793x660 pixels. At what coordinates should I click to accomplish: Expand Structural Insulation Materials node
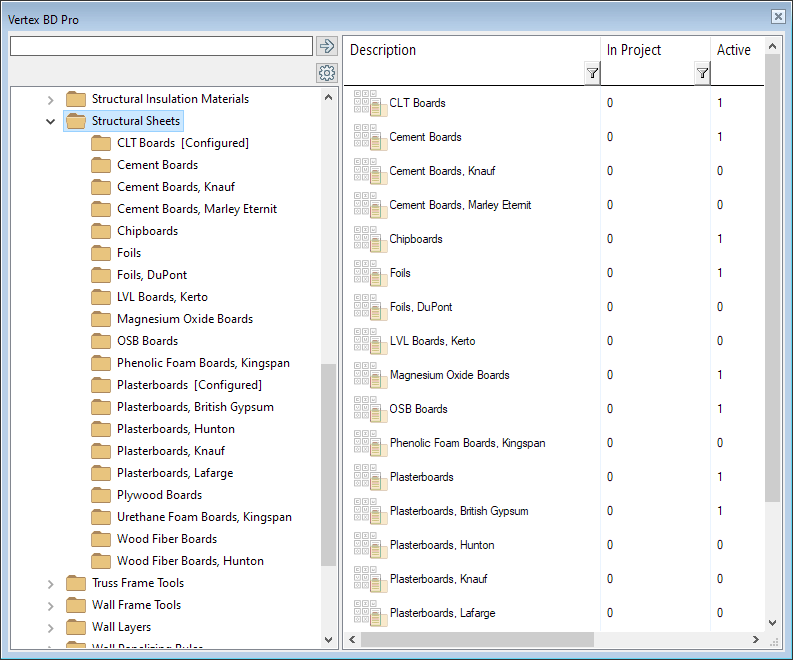[51, 99]
